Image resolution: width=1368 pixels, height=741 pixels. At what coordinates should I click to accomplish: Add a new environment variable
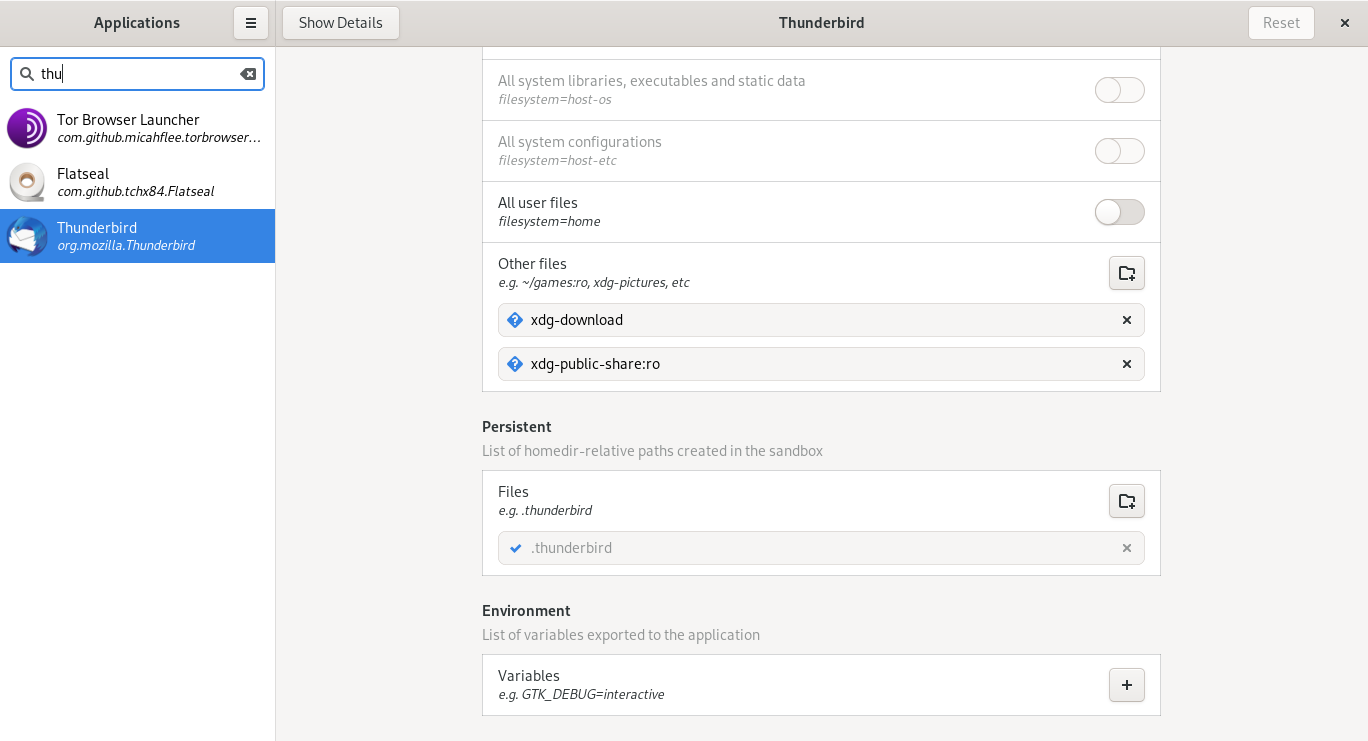pyautogui.click(x=1127, y=685)
